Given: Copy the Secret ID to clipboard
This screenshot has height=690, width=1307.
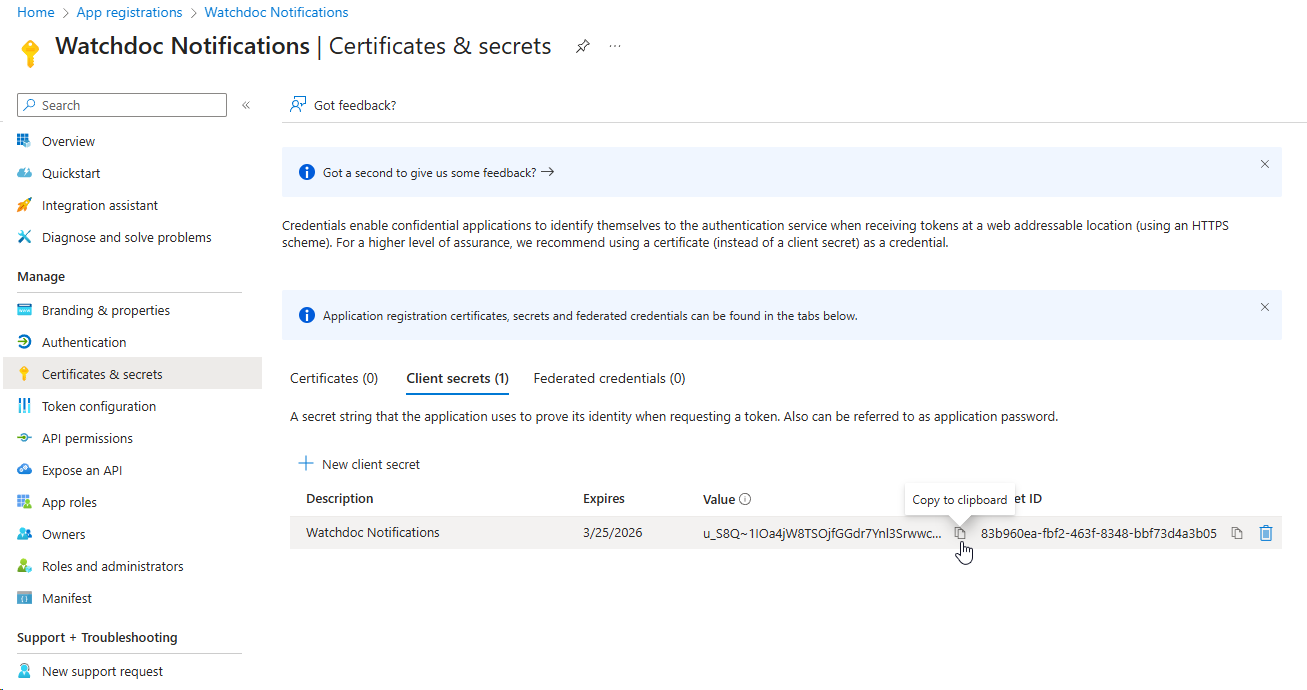Looking at the screenshot, I should [x=1237, y=533].
